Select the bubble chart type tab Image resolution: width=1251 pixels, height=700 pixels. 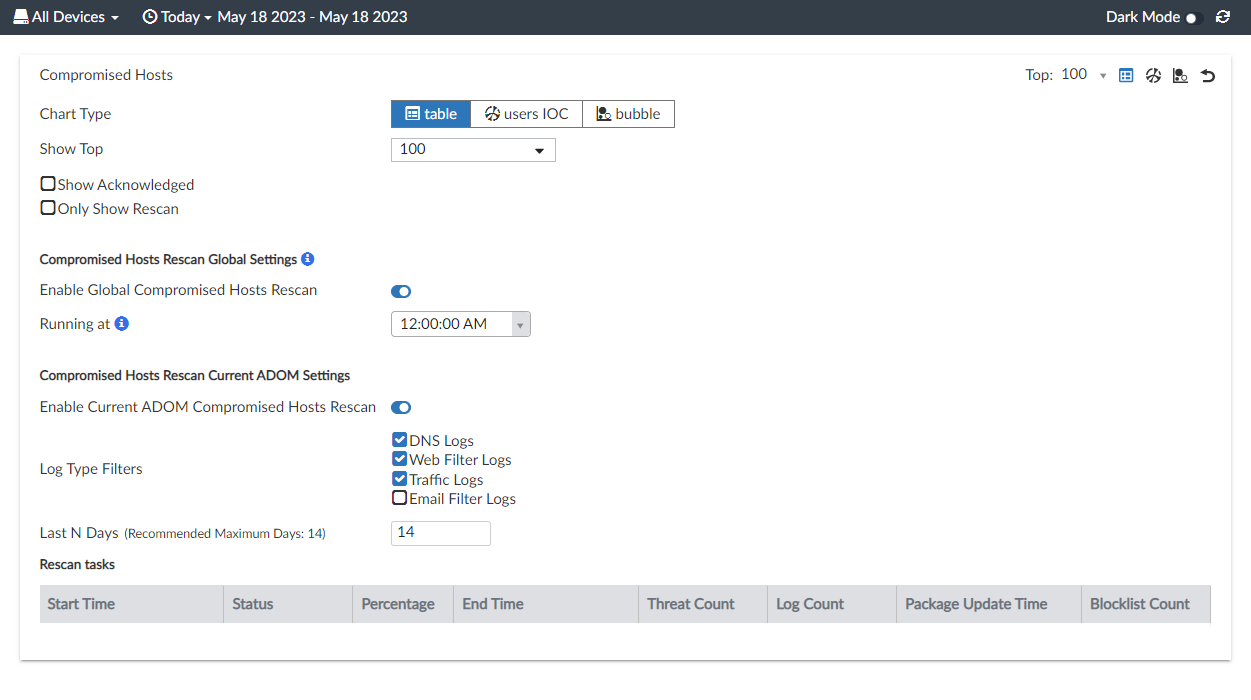point(628,113)
